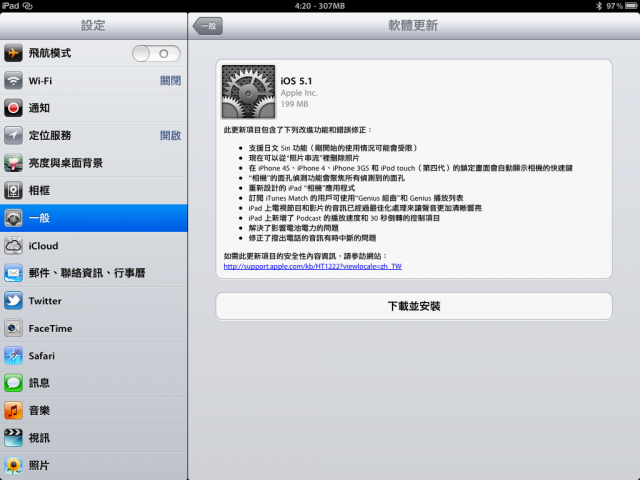Viewport: 640px width, 480px height.
Task: Tap the Airplane Mode orange plane icon
Action: 13,53
